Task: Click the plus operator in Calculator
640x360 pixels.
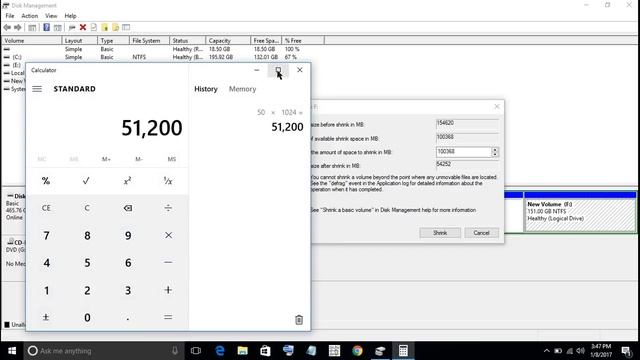Action: [168, 290]
